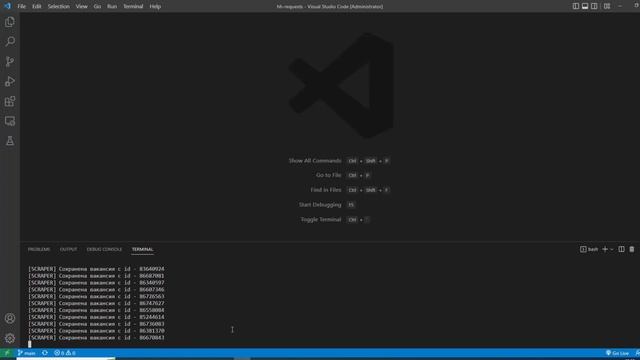Click the bash terminal label
The image size is (640, 360).
tap(589, 249)
